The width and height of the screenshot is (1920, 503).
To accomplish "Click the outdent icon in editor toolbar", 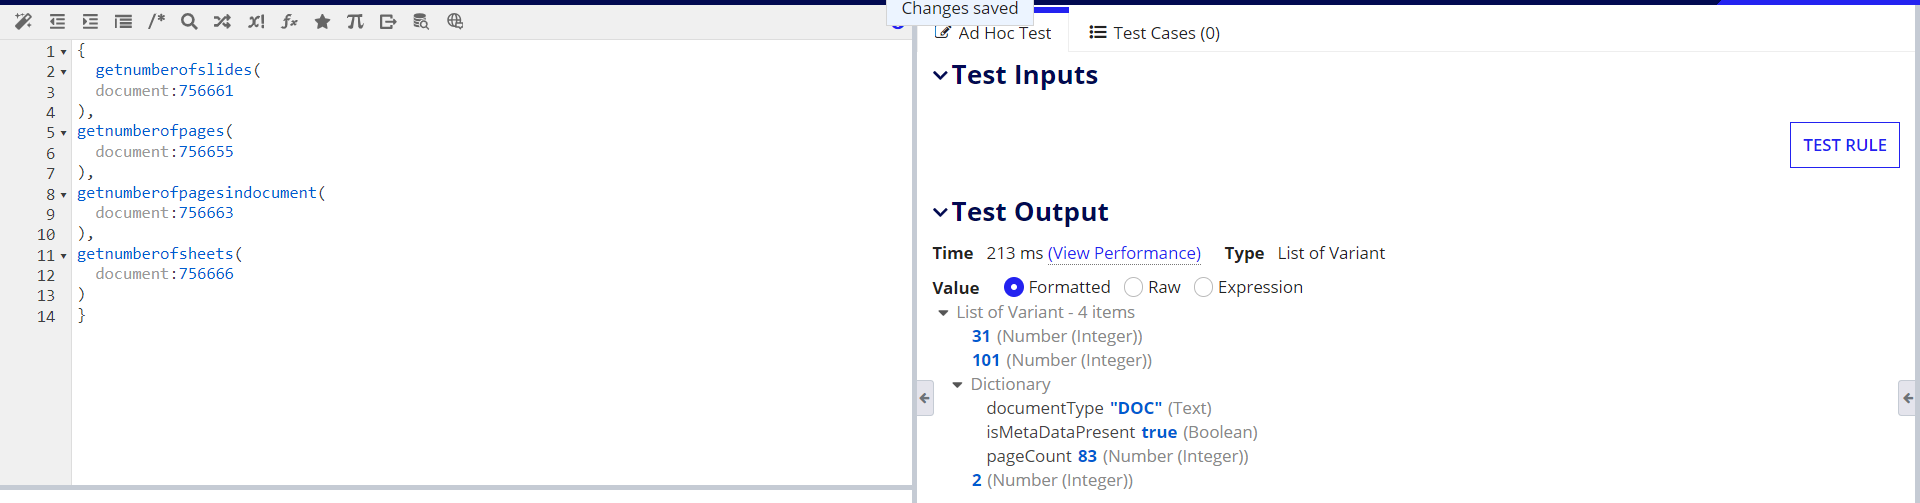I will [x=57, y=21].
